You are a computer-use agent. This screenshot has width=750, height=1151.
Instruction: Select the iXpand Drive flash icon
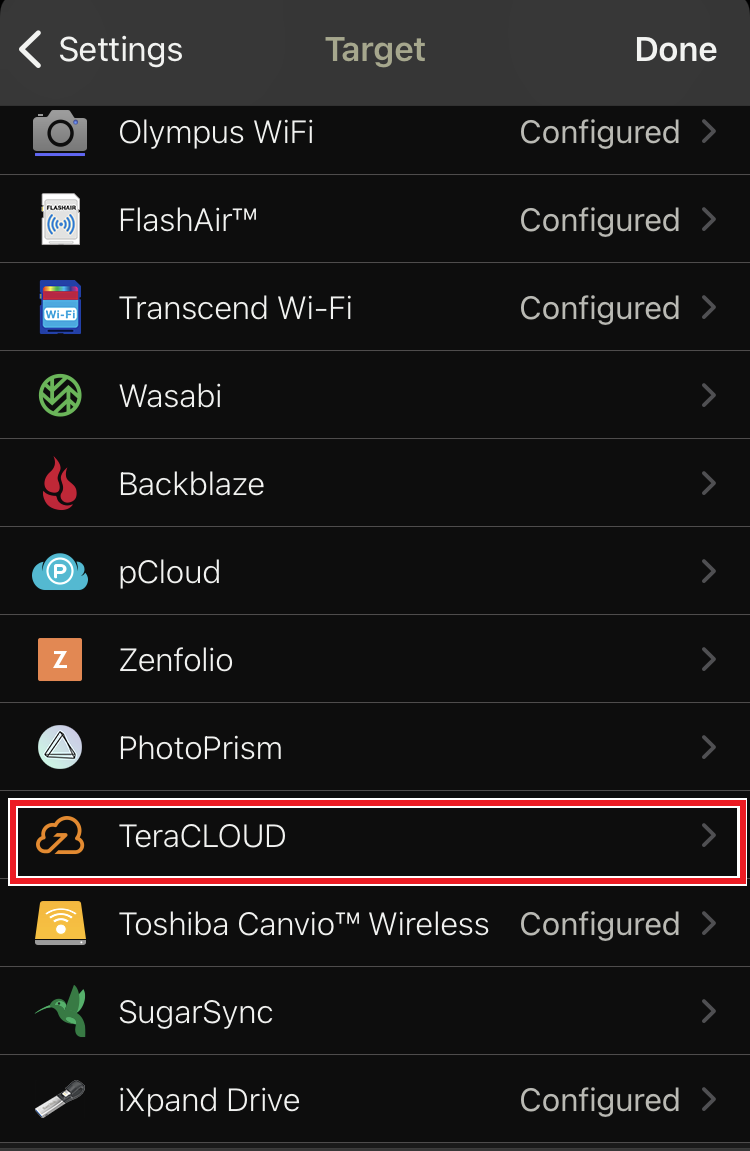(x=62, y=1099)
